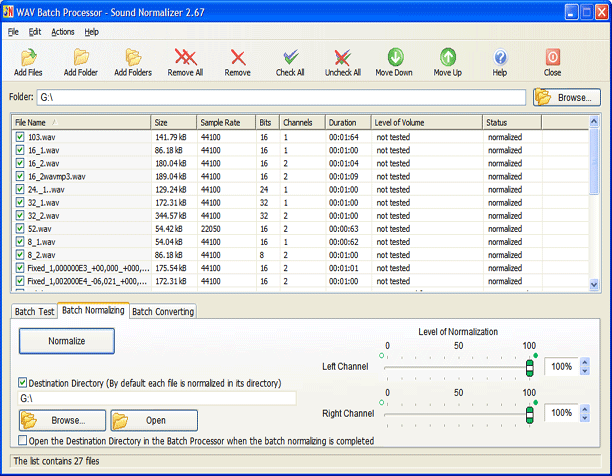Decrease Right Channel percentage with down arrow
The height and width of the screenshot is (476, 612).
point(585,417)
